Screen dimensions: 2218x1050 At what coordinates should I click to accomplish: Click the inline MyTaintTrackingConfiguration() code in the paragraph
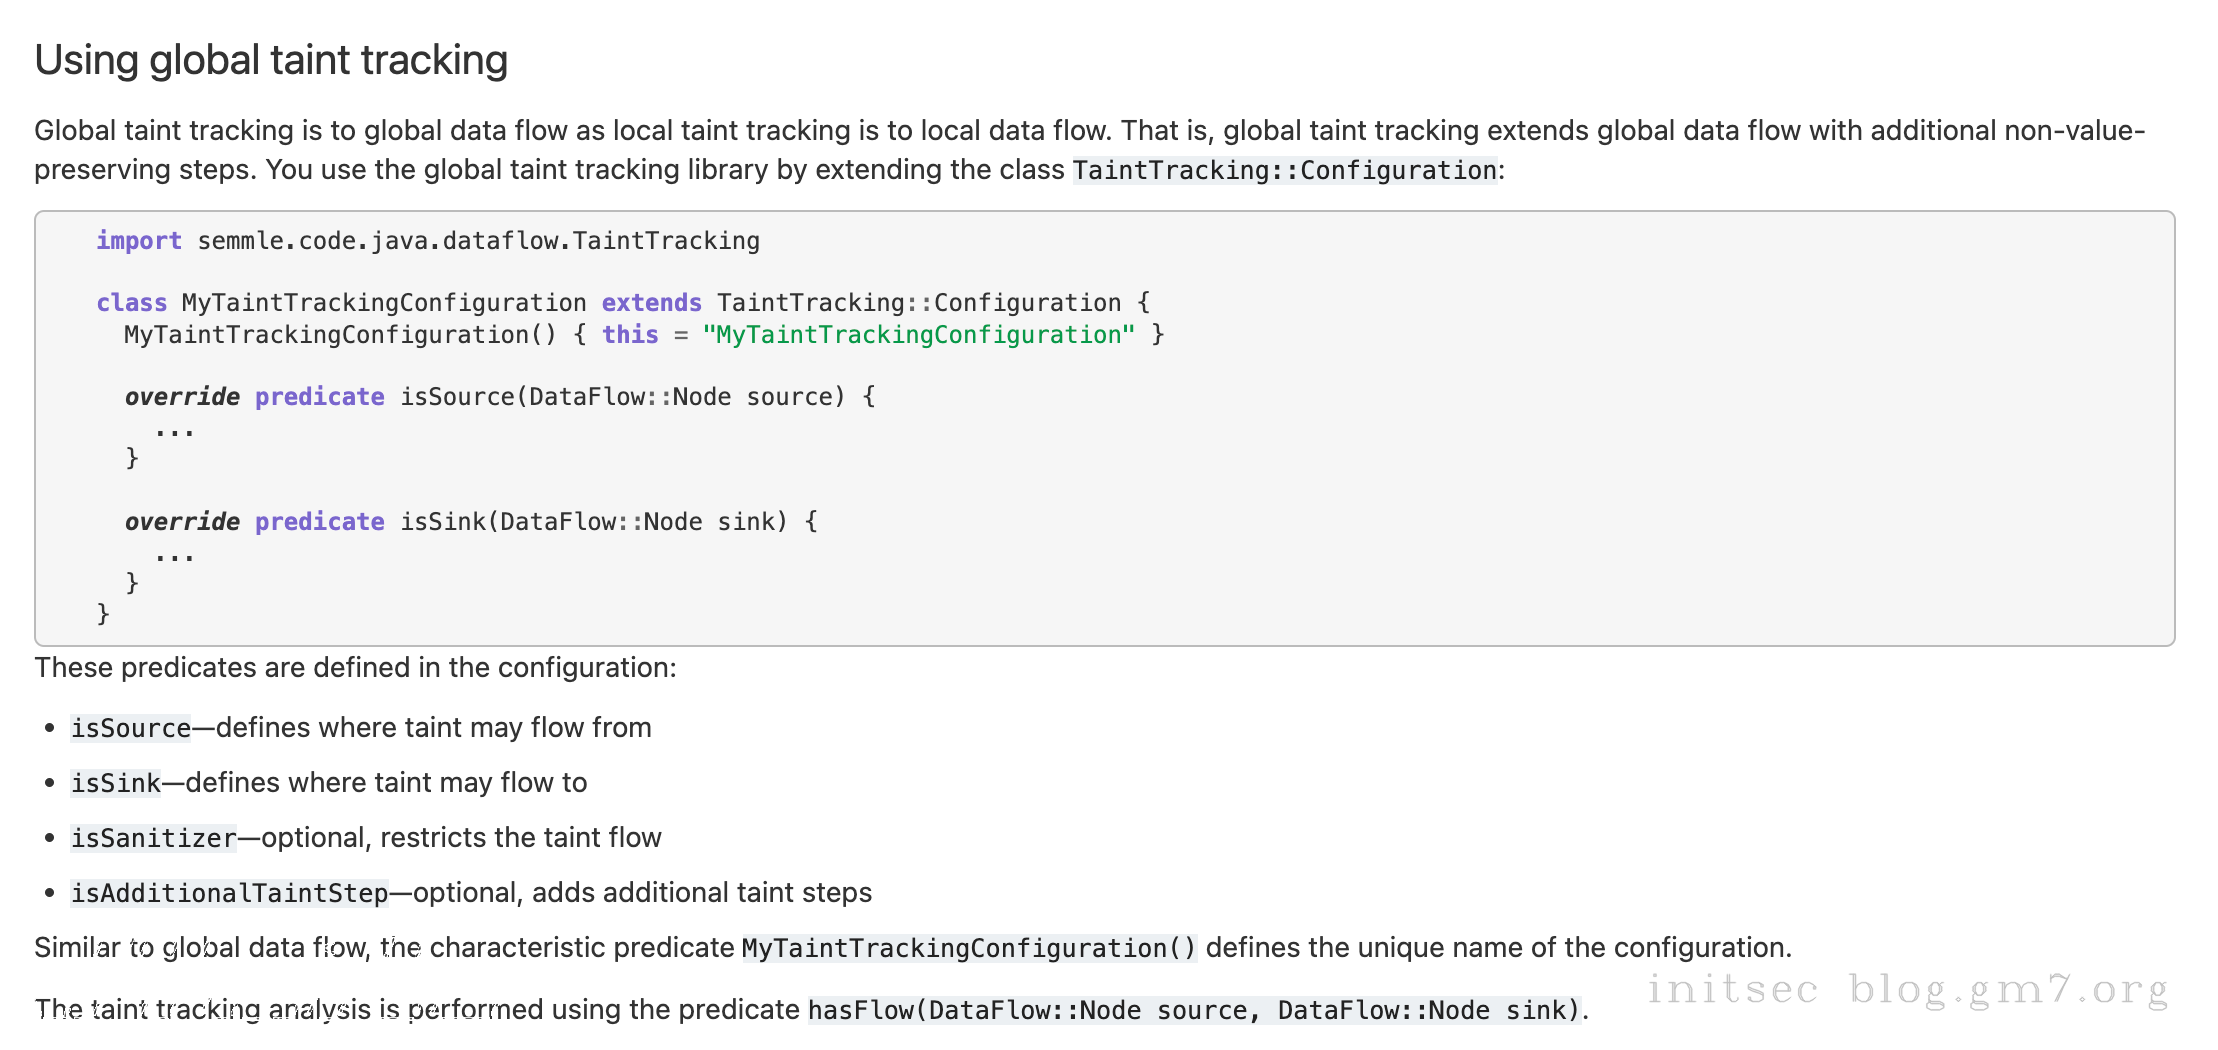(x=969, y=948)
